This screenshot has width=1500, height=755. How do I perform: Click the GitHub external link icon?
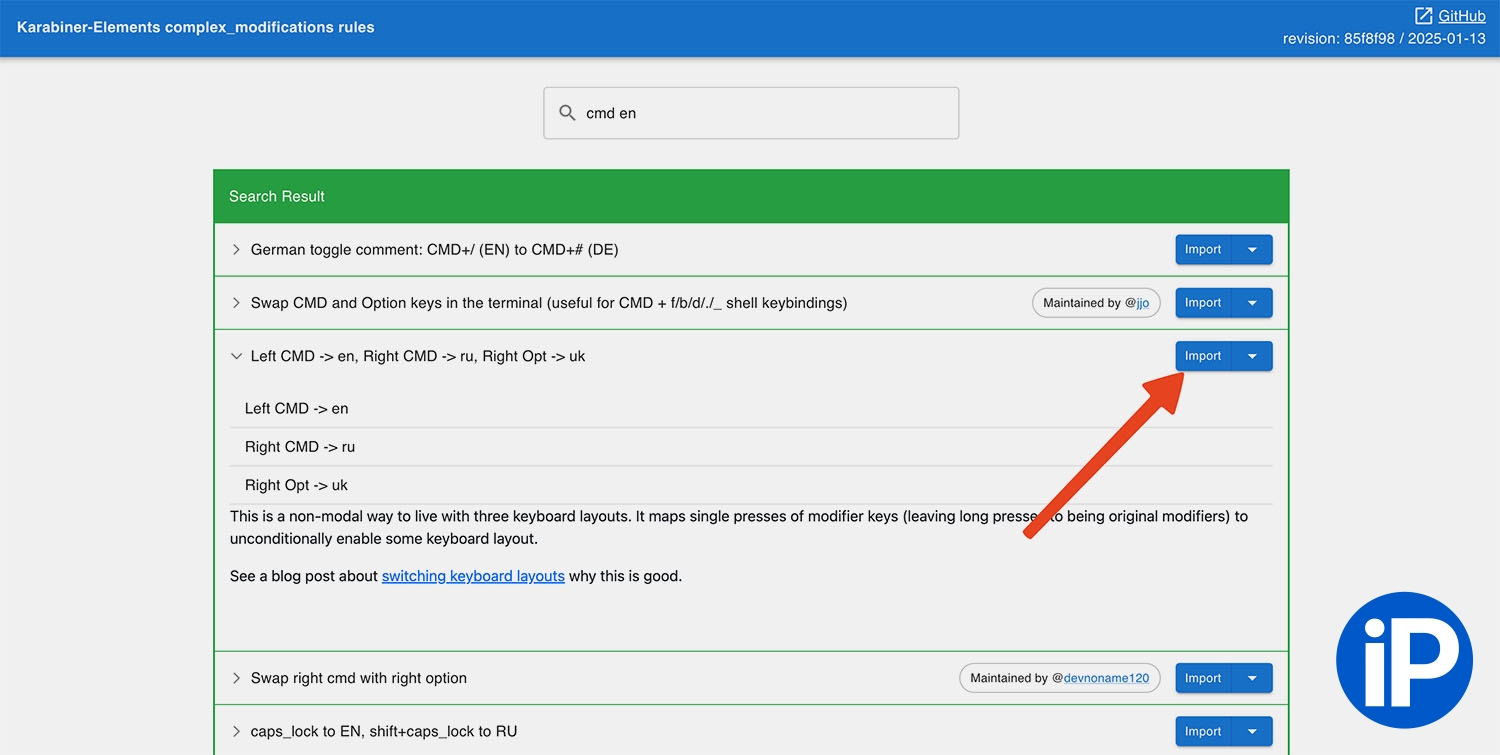1423,16
